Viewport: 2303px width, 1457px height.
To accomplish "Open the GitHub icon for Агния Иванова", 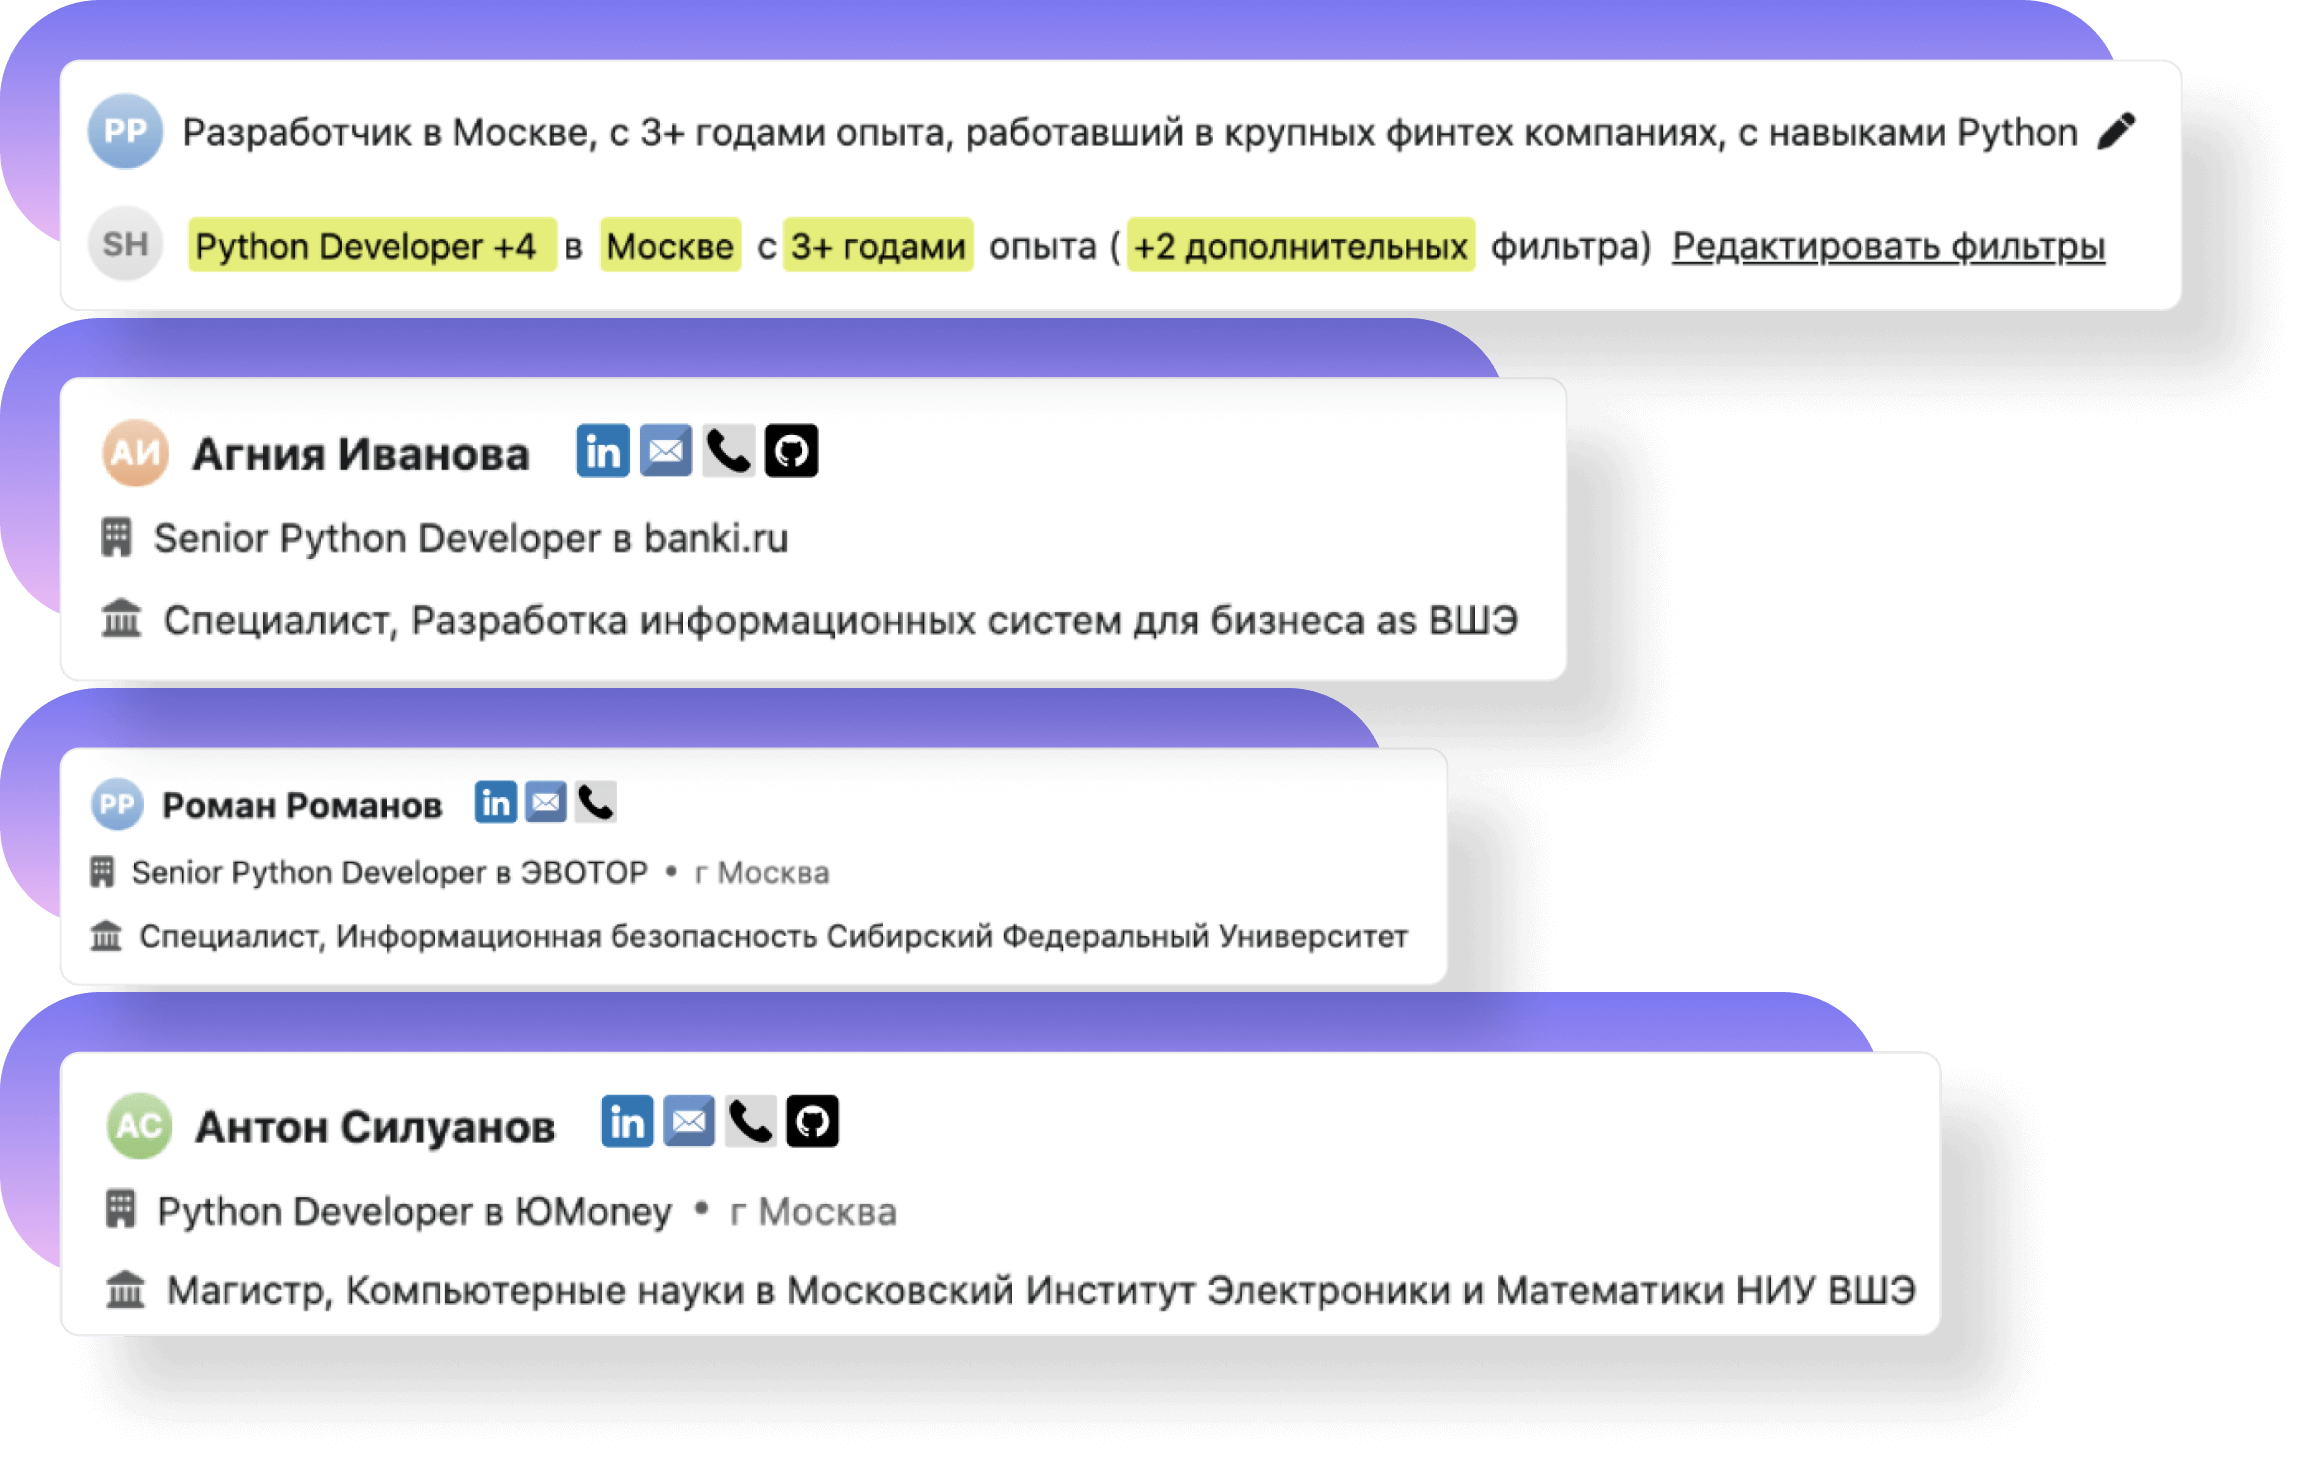I will coord(791,452).
